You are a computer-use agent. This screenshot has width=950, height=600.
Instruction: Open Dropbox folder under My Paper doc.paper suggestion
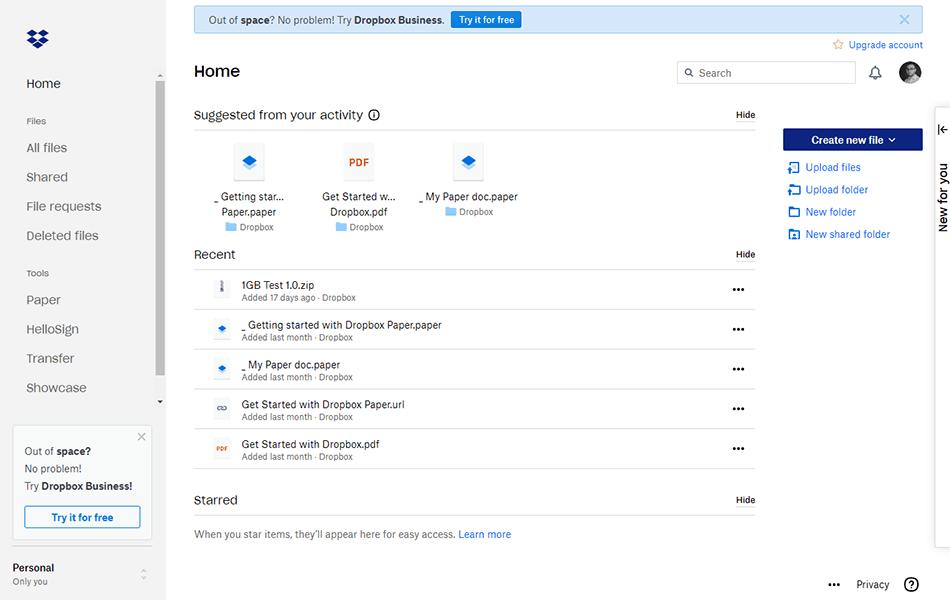[x=469, y=212]
